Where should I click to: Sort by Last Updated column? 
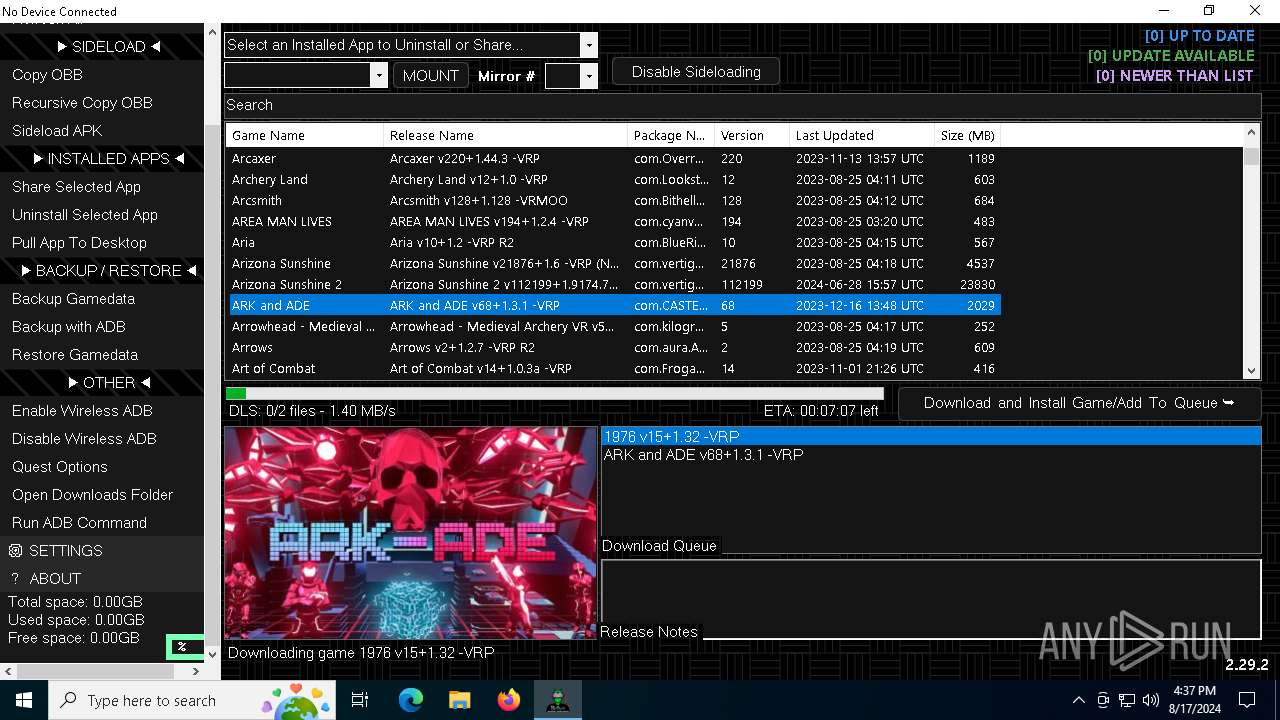(861, 135)
